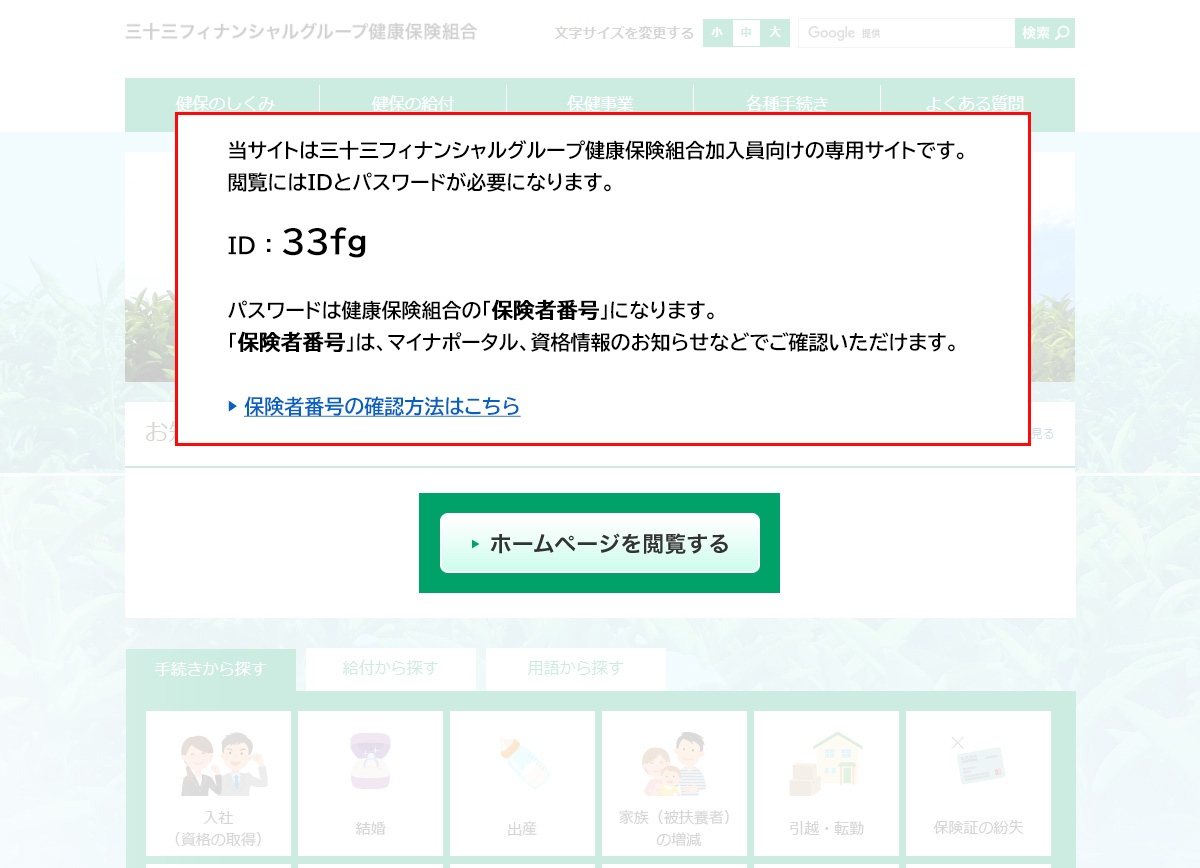Viewport: 1200px width, 868px height.
Task: Open the 各種手続き menu
Action: pyautogui.click(x=787, y=102)
